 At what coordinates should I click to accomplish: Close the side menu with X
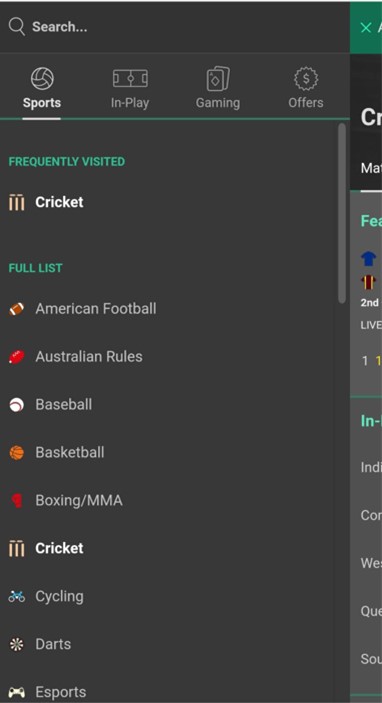(x=366, y=27)
